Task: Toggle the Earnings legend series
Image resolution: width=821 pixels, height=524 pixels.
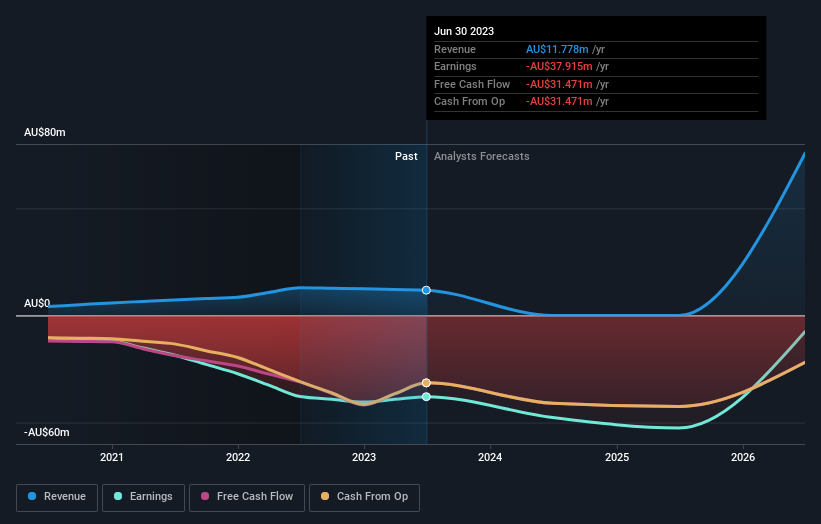Action: 143,497
